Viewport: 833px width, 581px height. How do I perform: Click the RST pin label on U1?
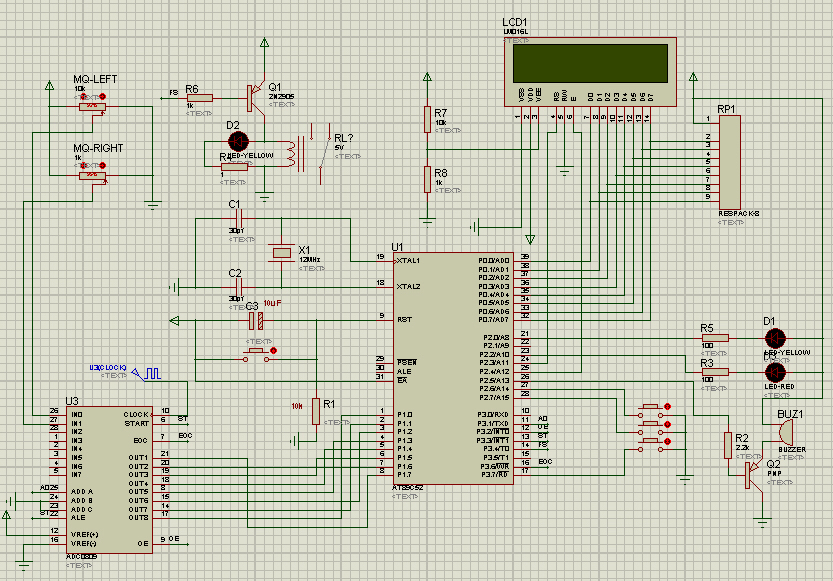point(404,320)
